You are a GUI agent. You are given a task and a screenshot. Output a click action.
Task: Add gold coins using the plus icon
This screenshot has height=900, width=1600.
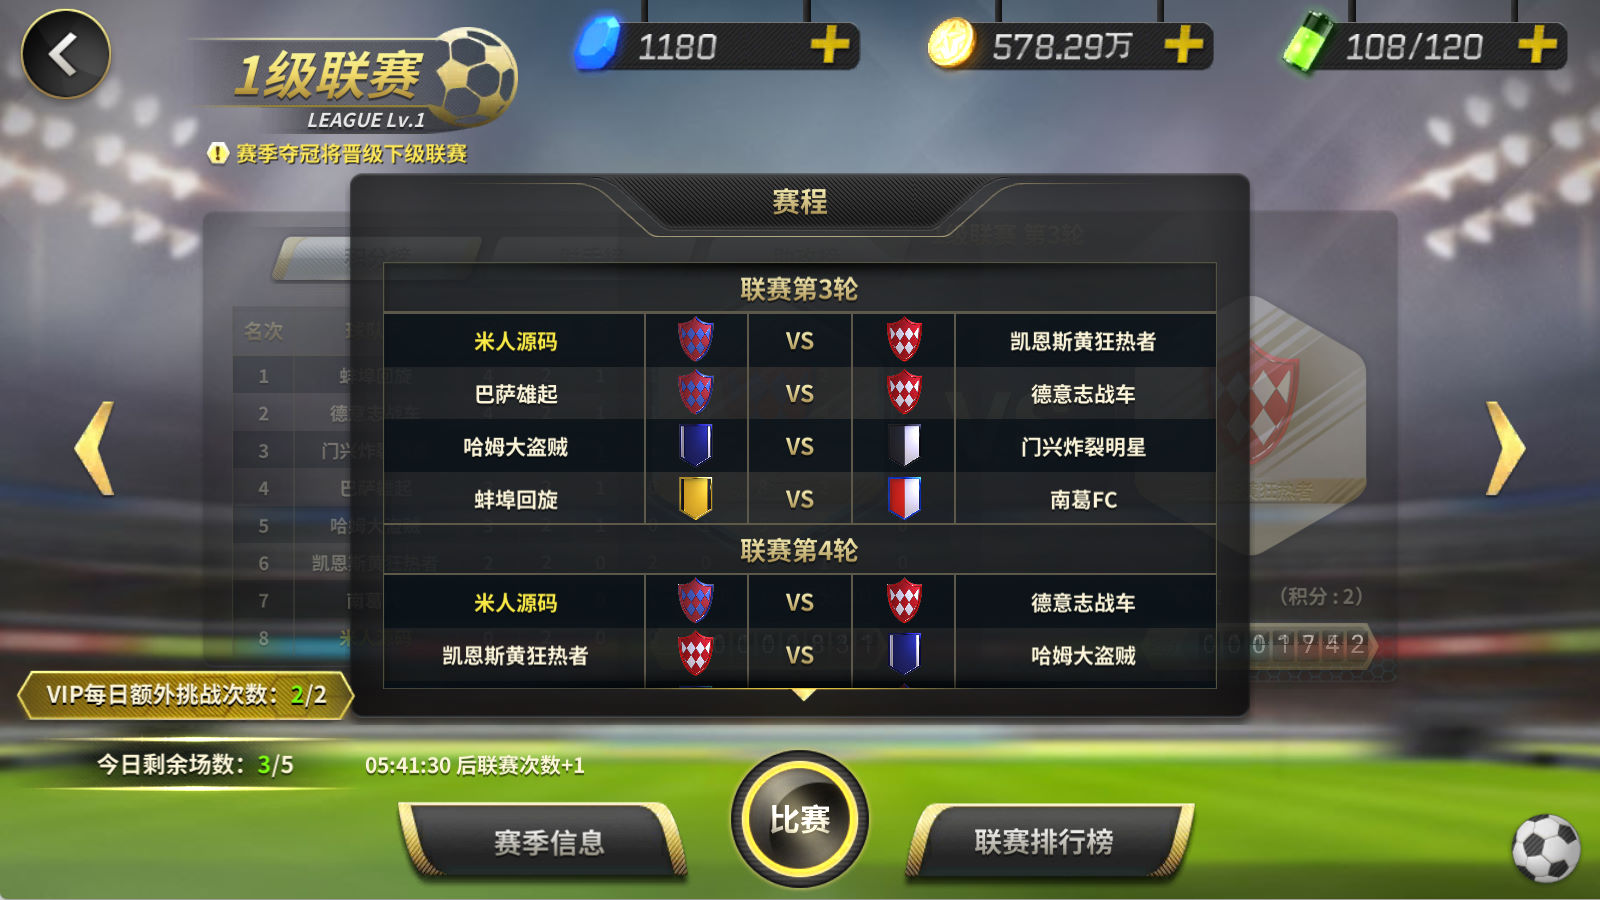[1183, 45]
